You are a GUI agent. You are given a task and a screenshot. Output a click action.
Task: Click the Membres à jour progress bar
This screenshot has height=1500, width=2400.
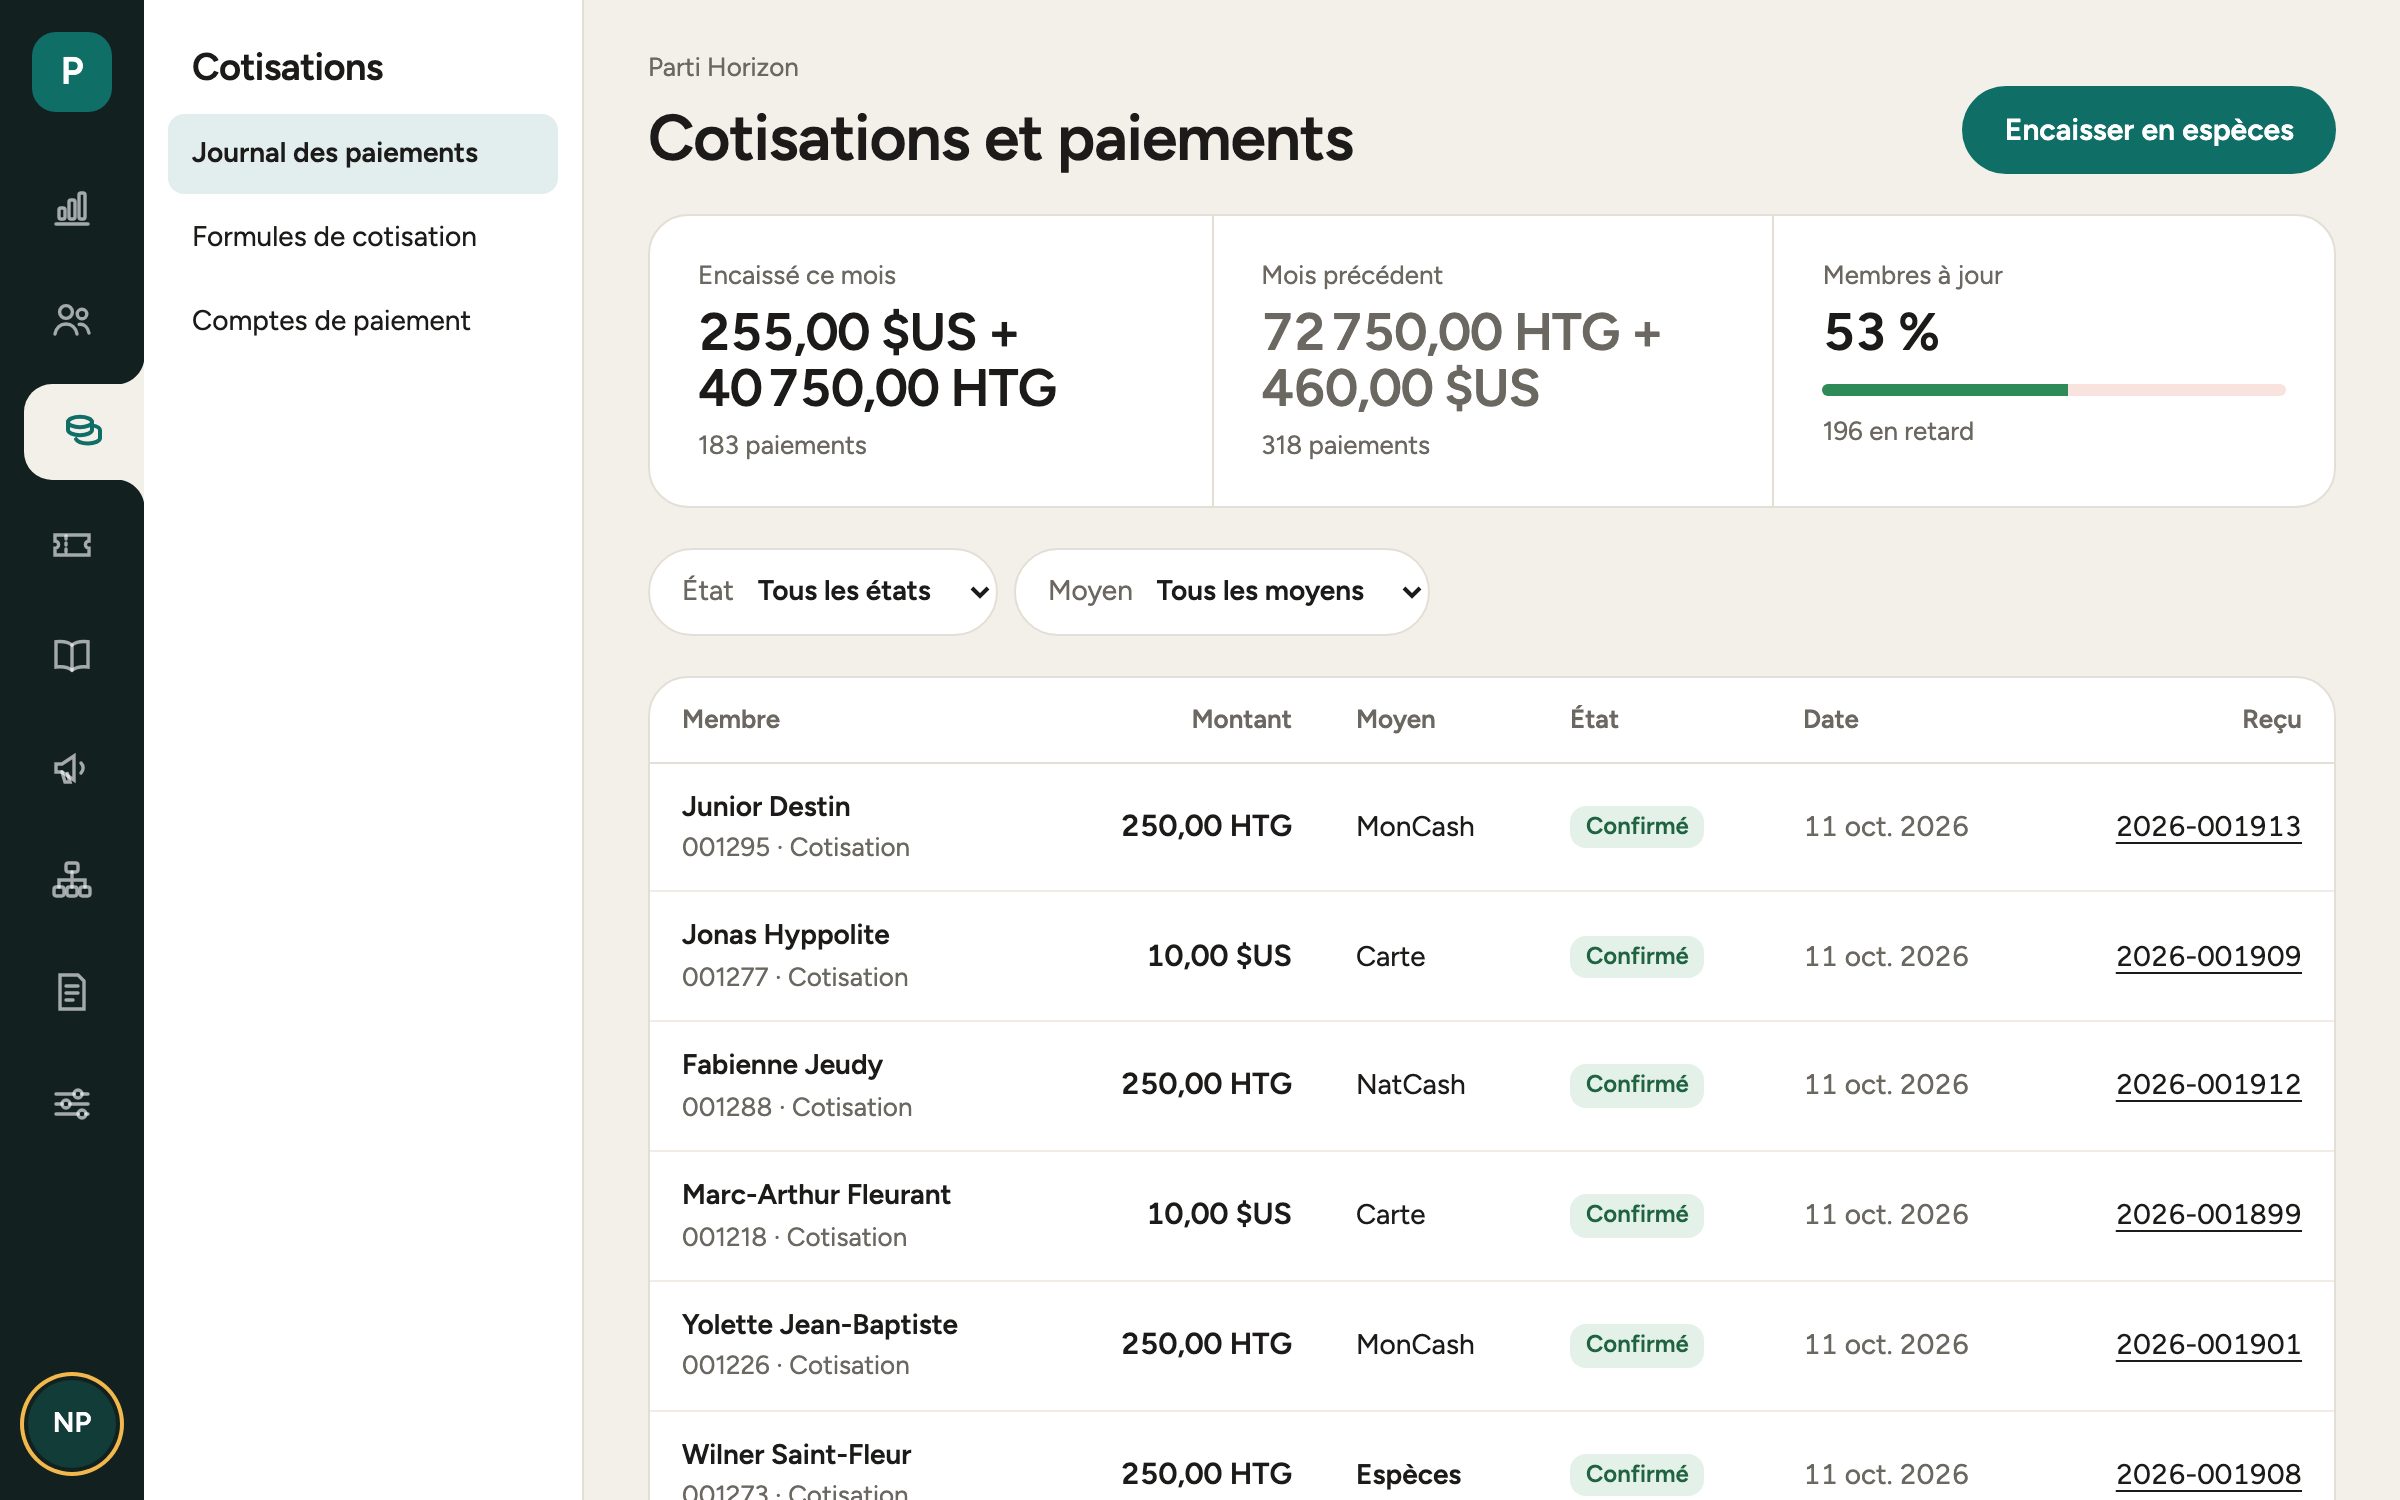tap(2053, 390)
